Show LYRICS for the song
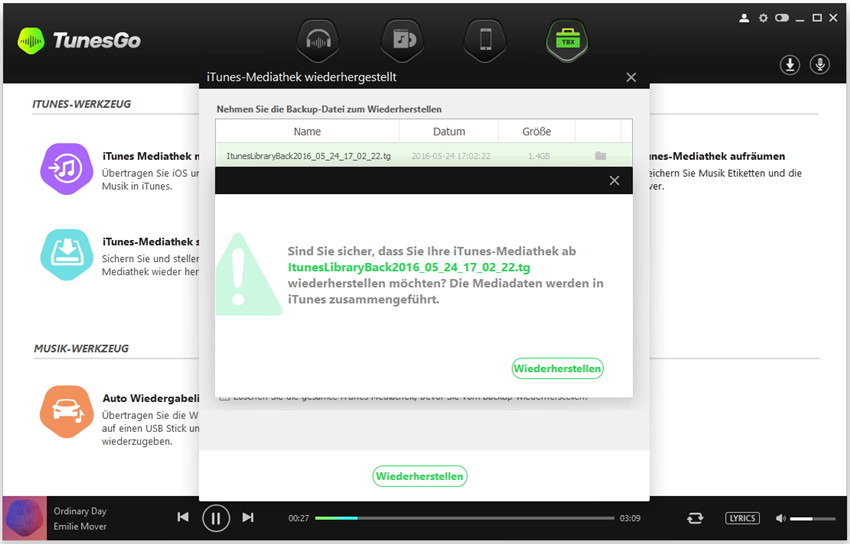This screenshot has height=544, width=850. (742, 519)
